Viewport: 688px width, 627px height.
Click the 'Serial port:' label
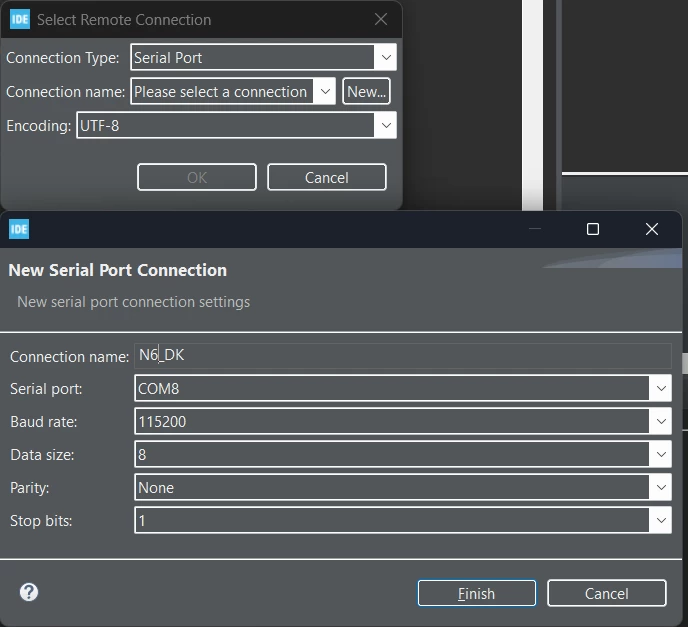pos(46,389)
